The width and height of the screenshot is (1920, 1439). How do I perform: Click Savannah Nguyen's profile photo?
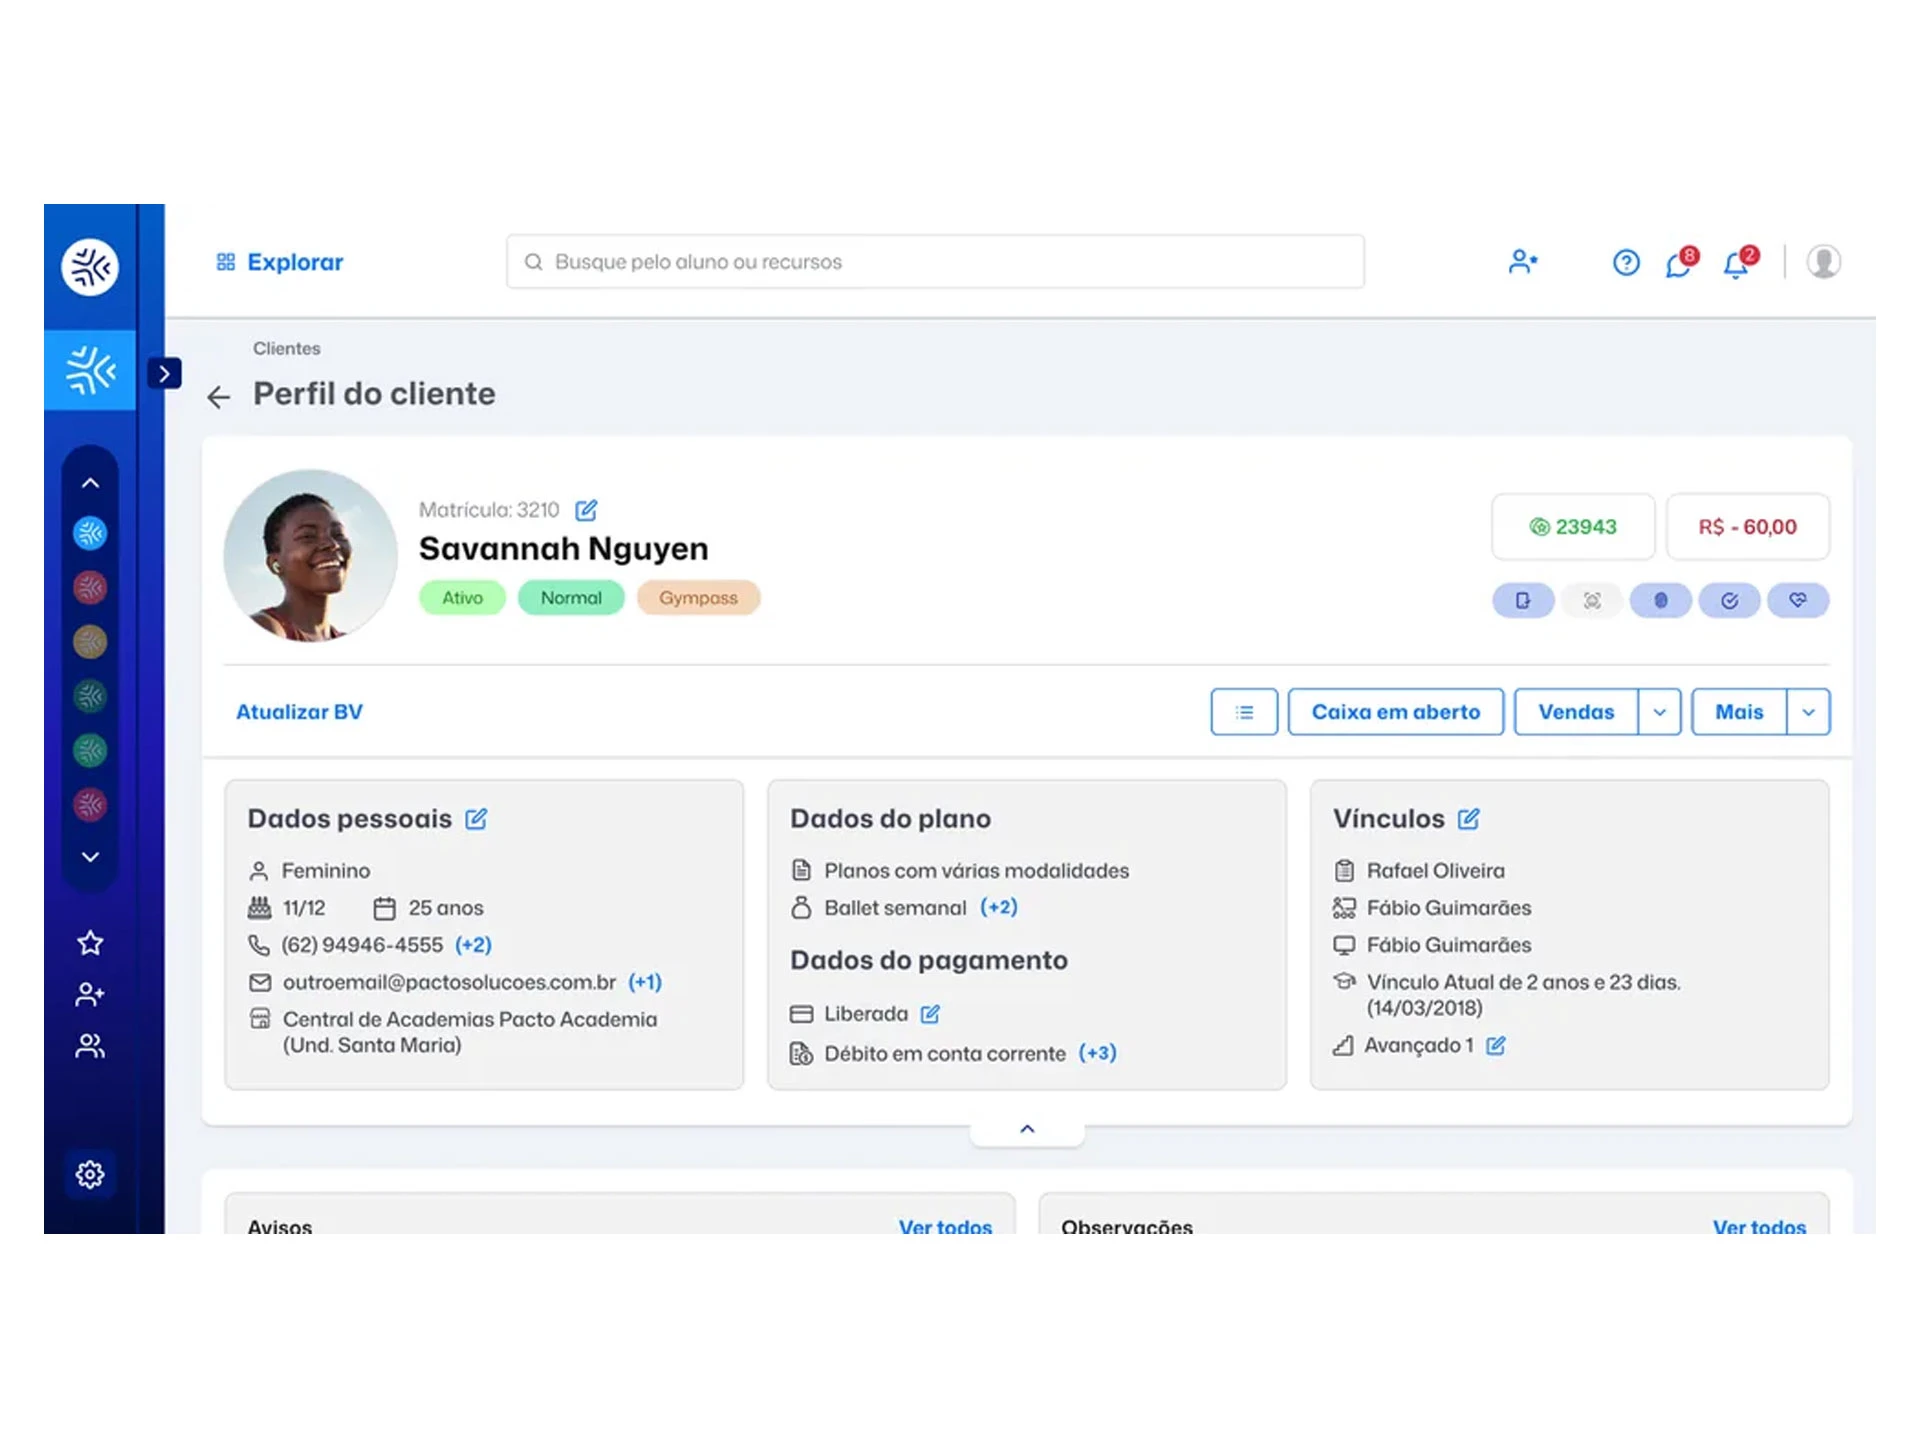tap(310, 555)
